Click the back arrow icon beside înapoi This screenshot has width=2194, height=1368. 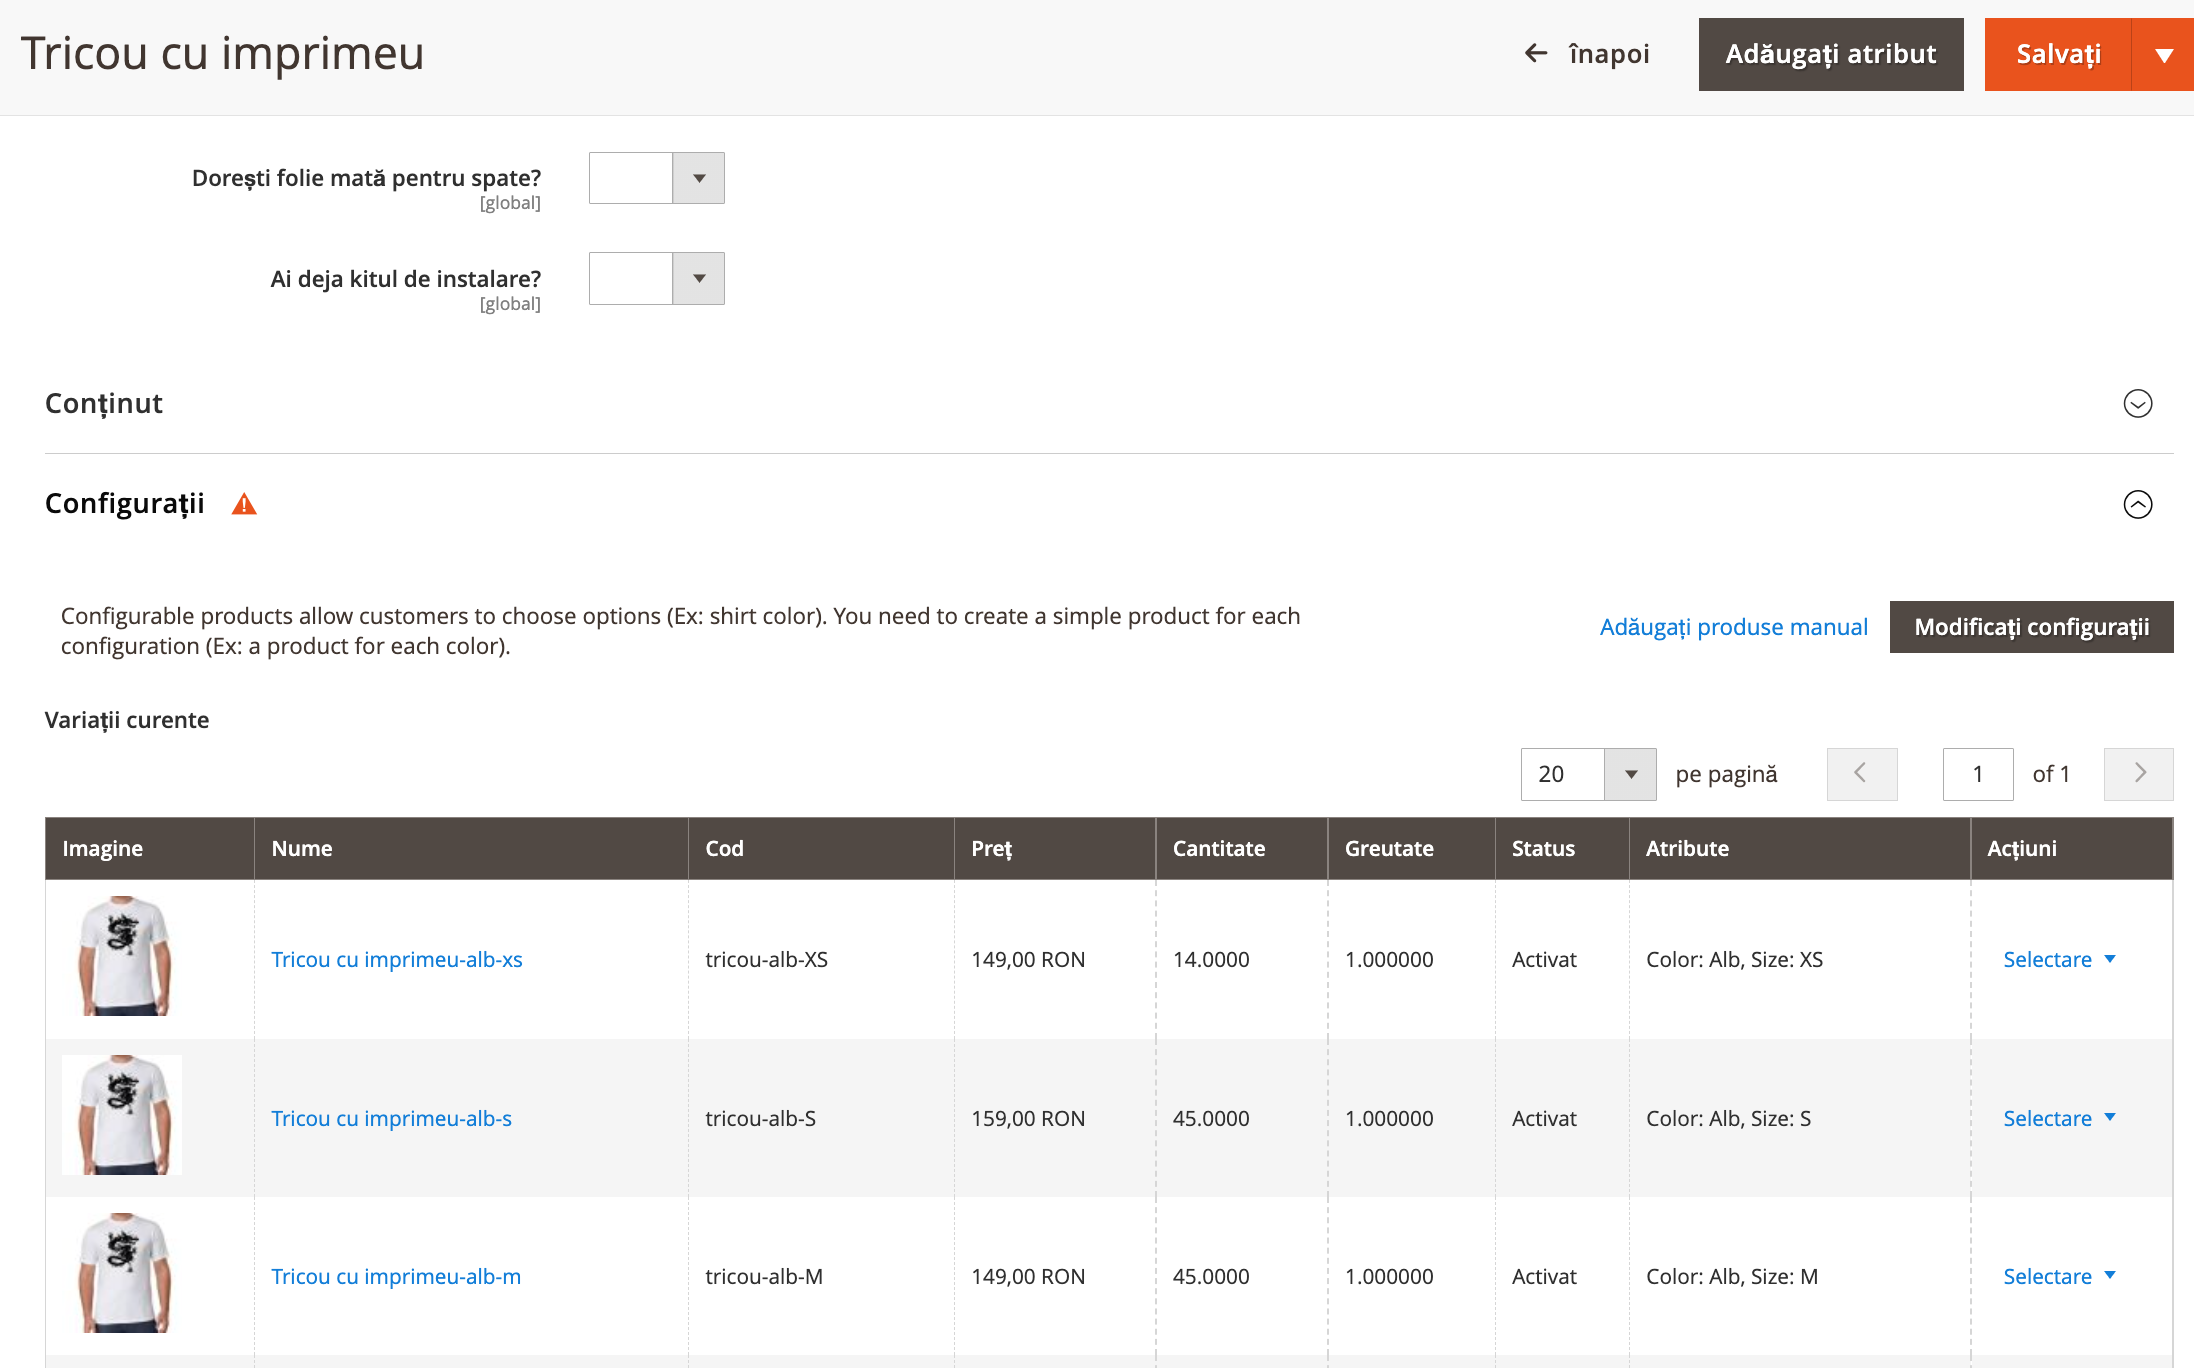1535,53
